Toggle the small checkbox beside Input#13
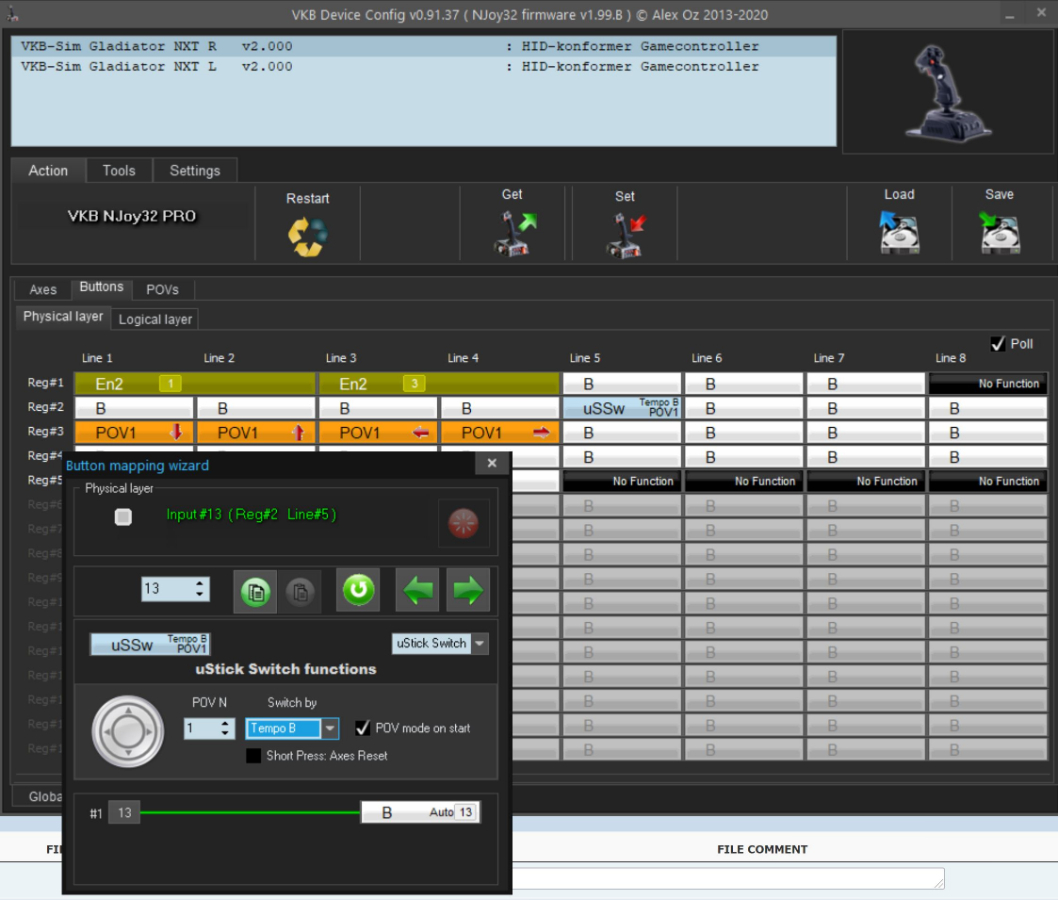This screenshot has width=1058, height=900. click(123, 517)
